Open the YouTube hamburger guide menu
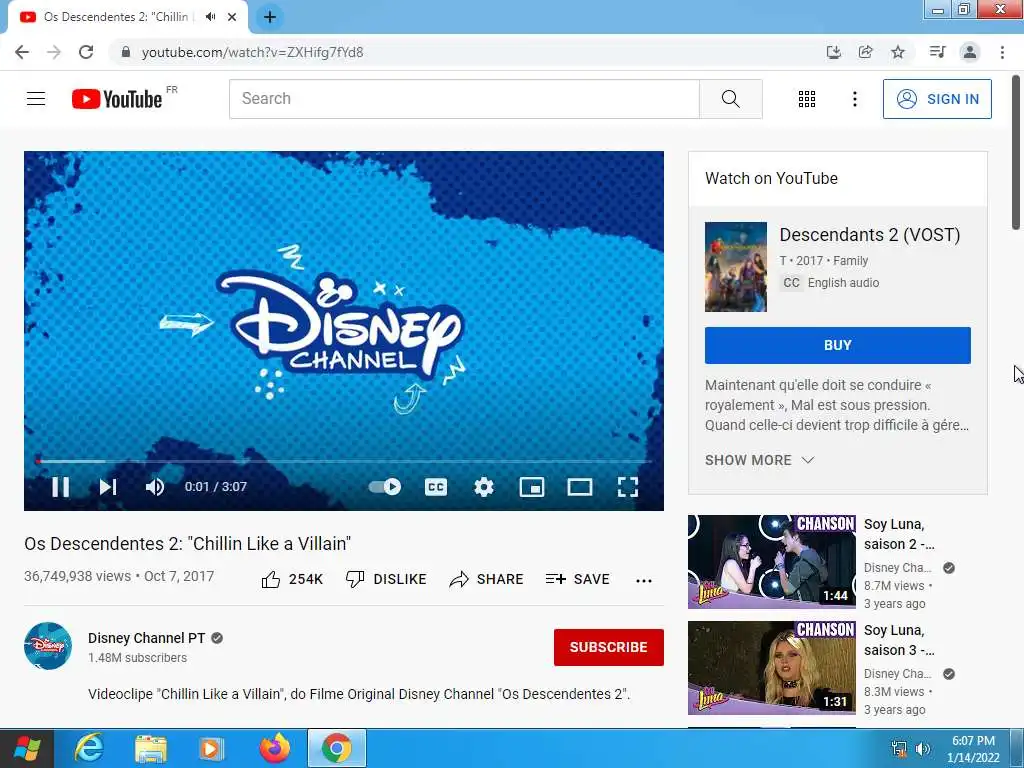This screenshot has height=768, width=1024. point(36,99)
